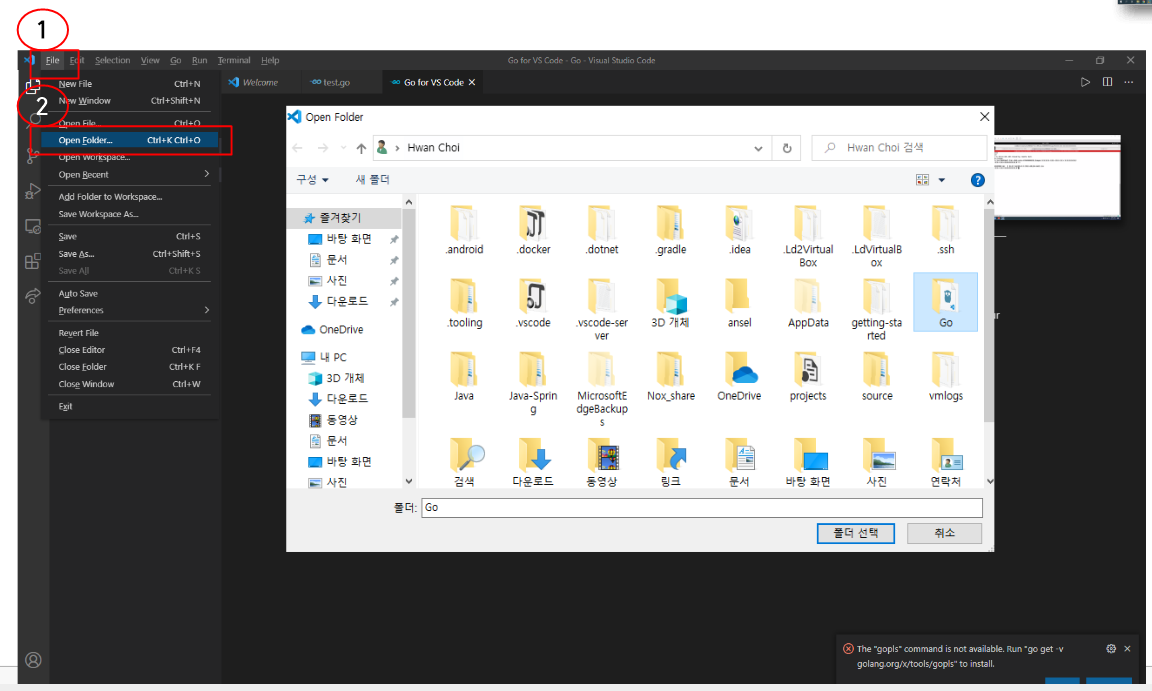Select the 연락처 folder icon
The height and width of the screenshot is (691, 1152).
click(x=946, y=455)
